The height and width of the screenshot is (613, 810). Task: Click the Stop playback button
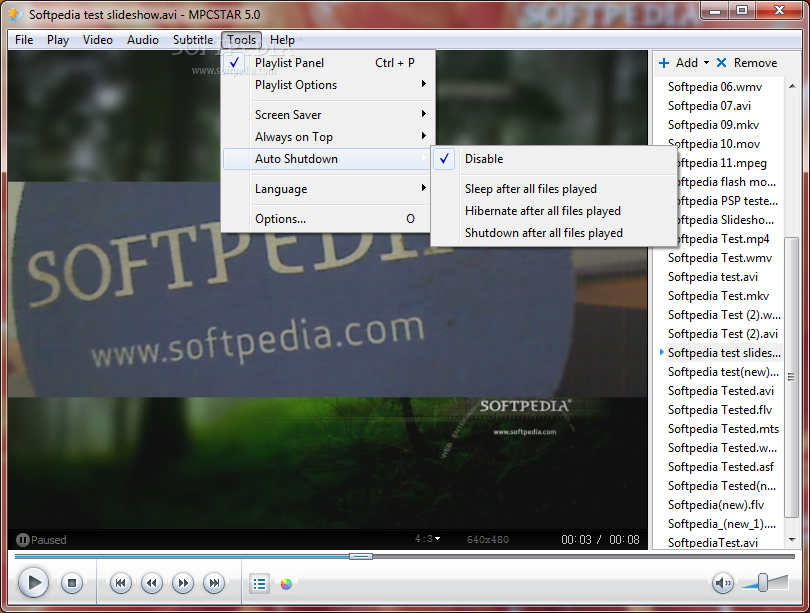tap(72, 584)
